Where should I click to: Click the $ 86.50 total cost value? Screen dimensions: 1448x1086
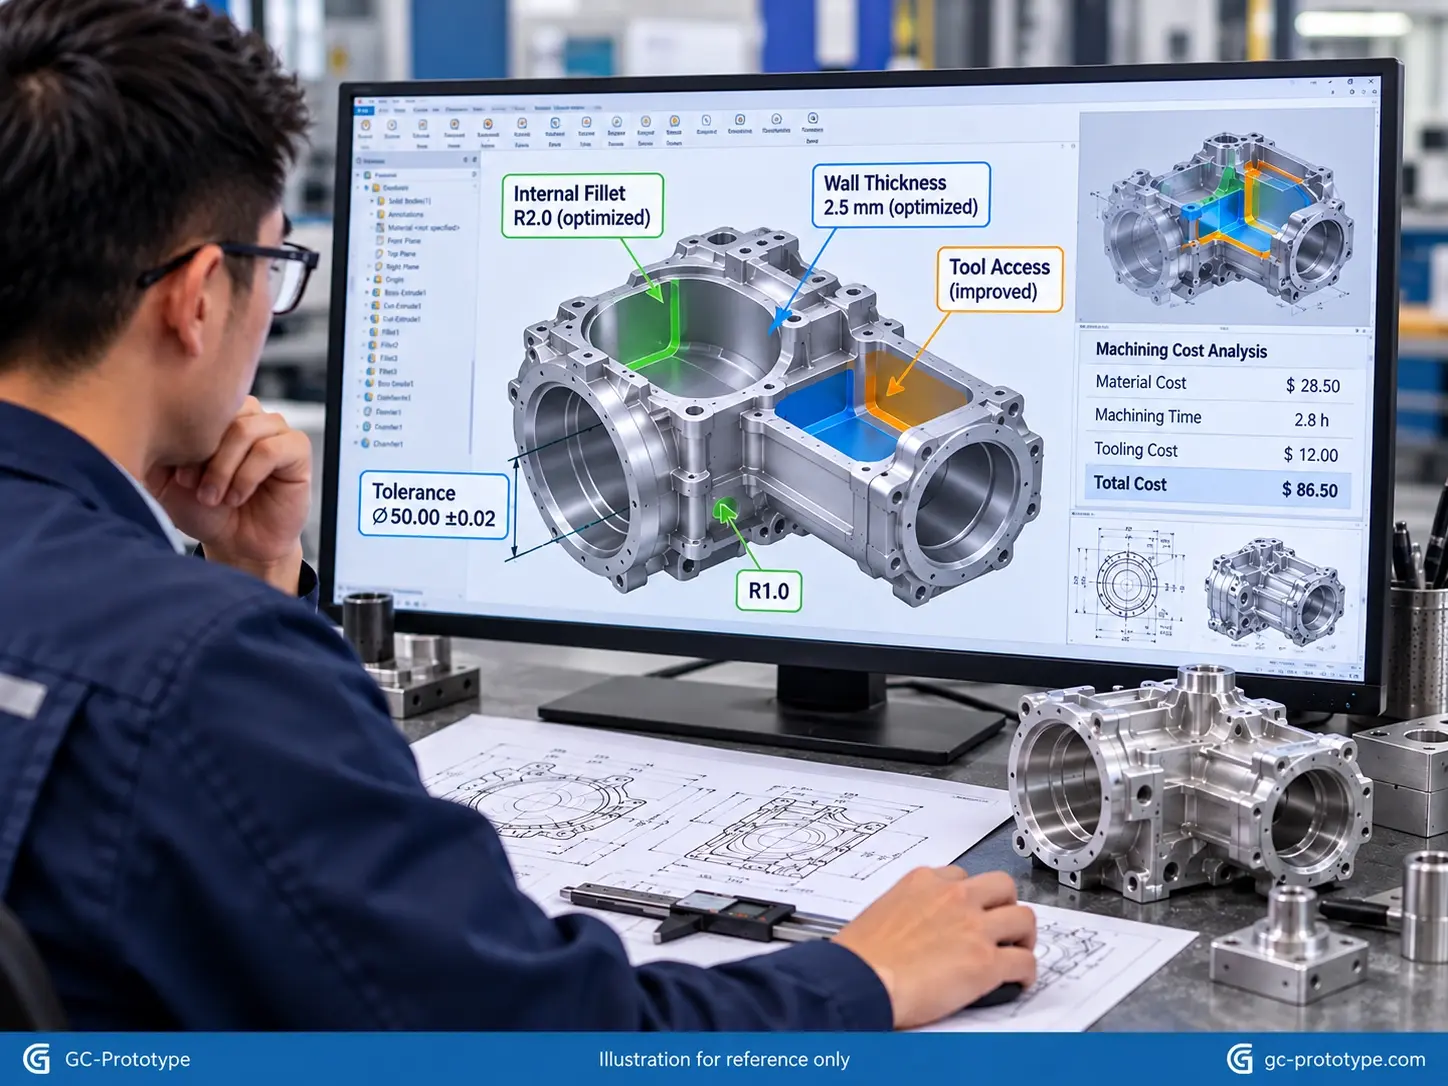point(1309,490)
